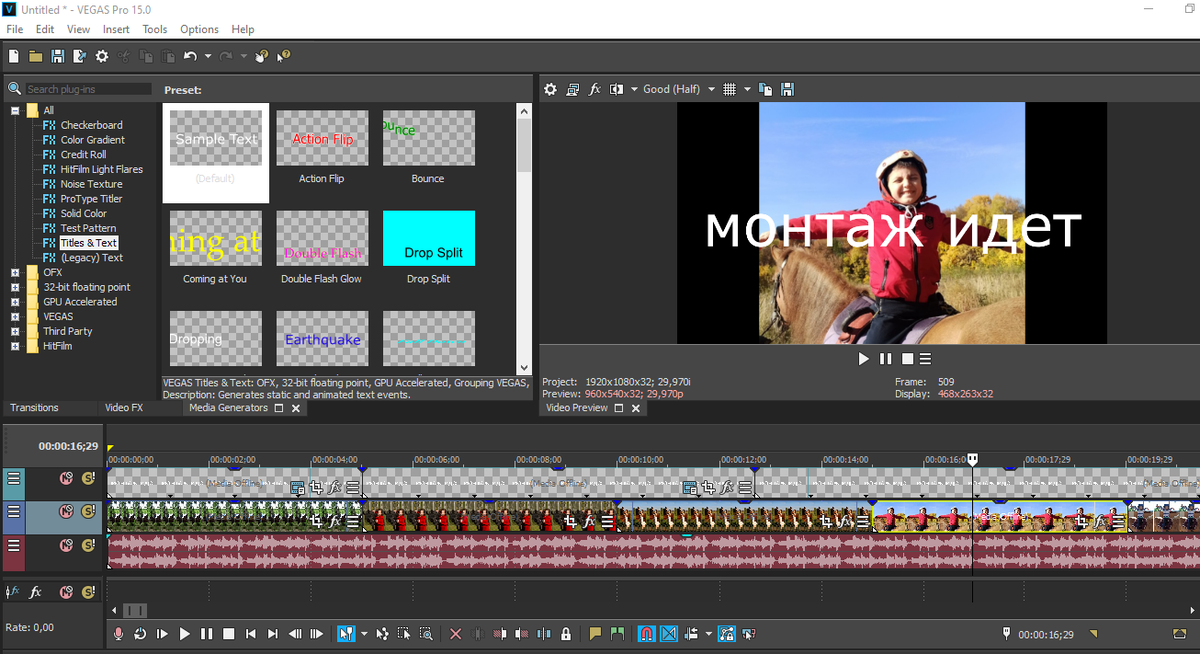
Task: Toggle split screen view in preview
Action: click(617, 89)
